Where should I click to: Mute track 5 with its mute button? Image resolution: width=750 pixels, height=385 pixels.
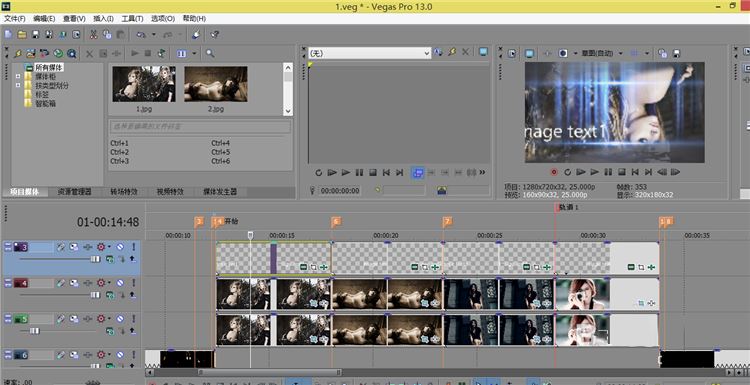point(120,319)
